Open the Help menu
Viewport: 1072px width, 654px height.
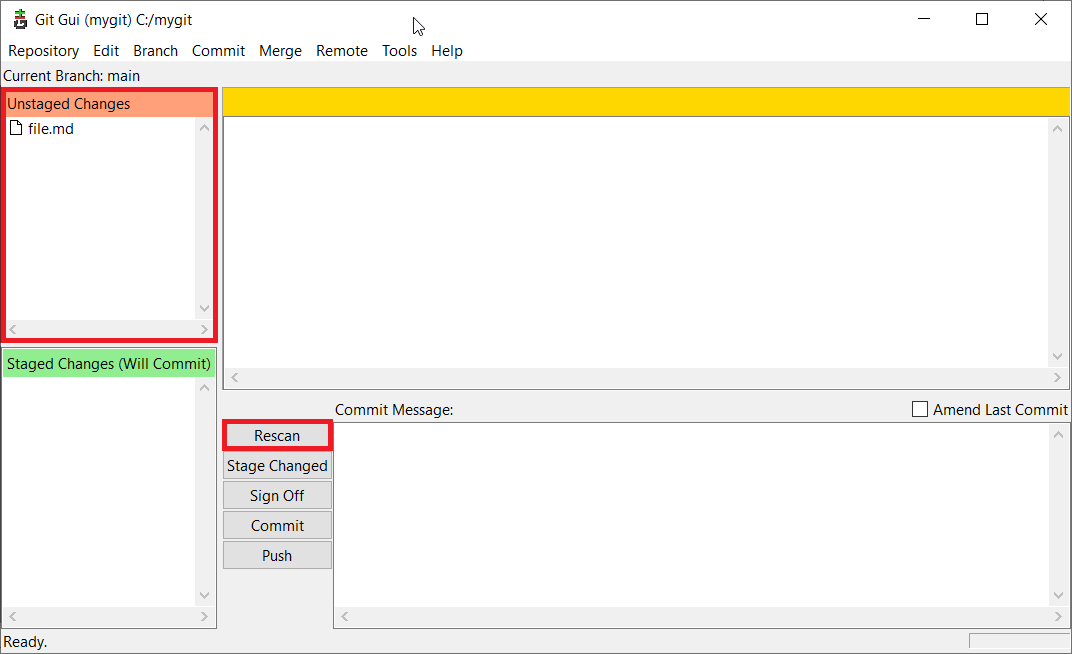click(x=446, y=51)
